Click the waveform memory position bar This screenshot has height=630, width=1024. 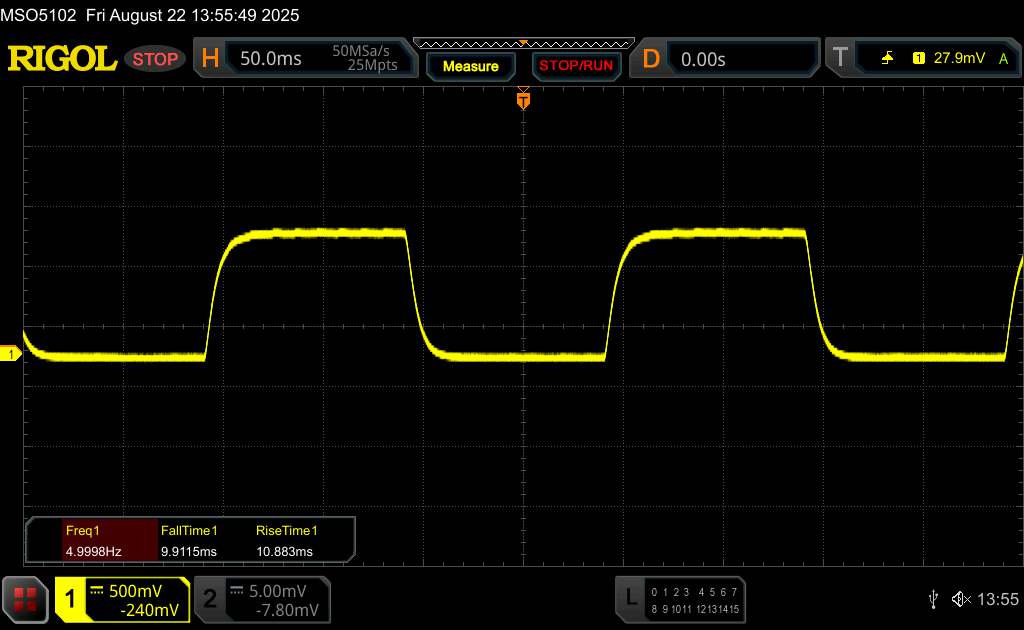[x=522, y=44]
